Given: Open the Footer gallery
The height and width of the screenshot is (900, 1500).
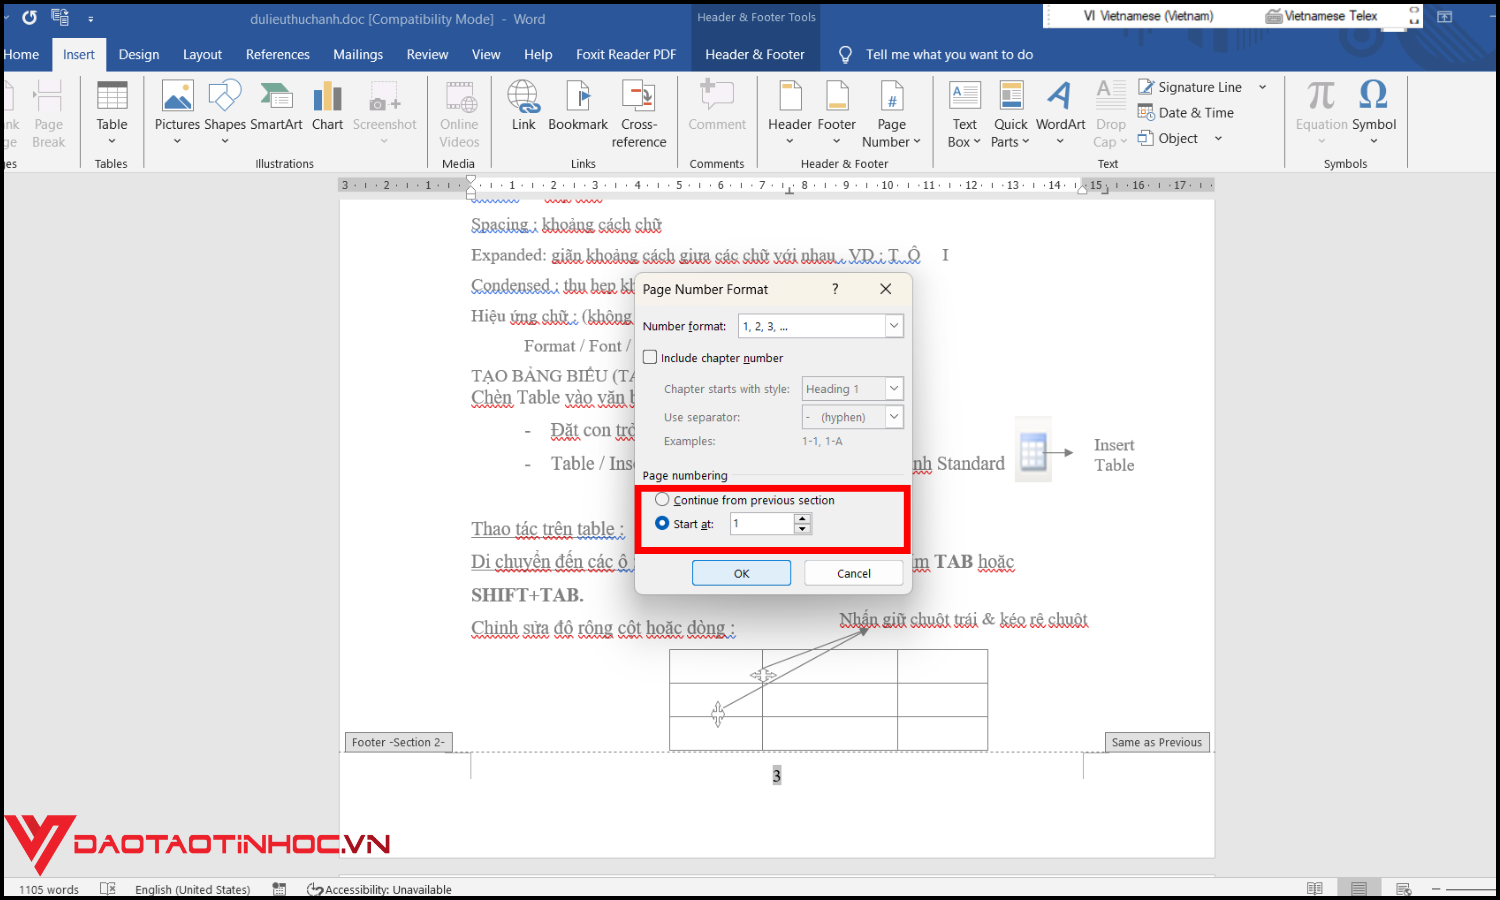Looking at the screenshot, I should tap(837, 113).
